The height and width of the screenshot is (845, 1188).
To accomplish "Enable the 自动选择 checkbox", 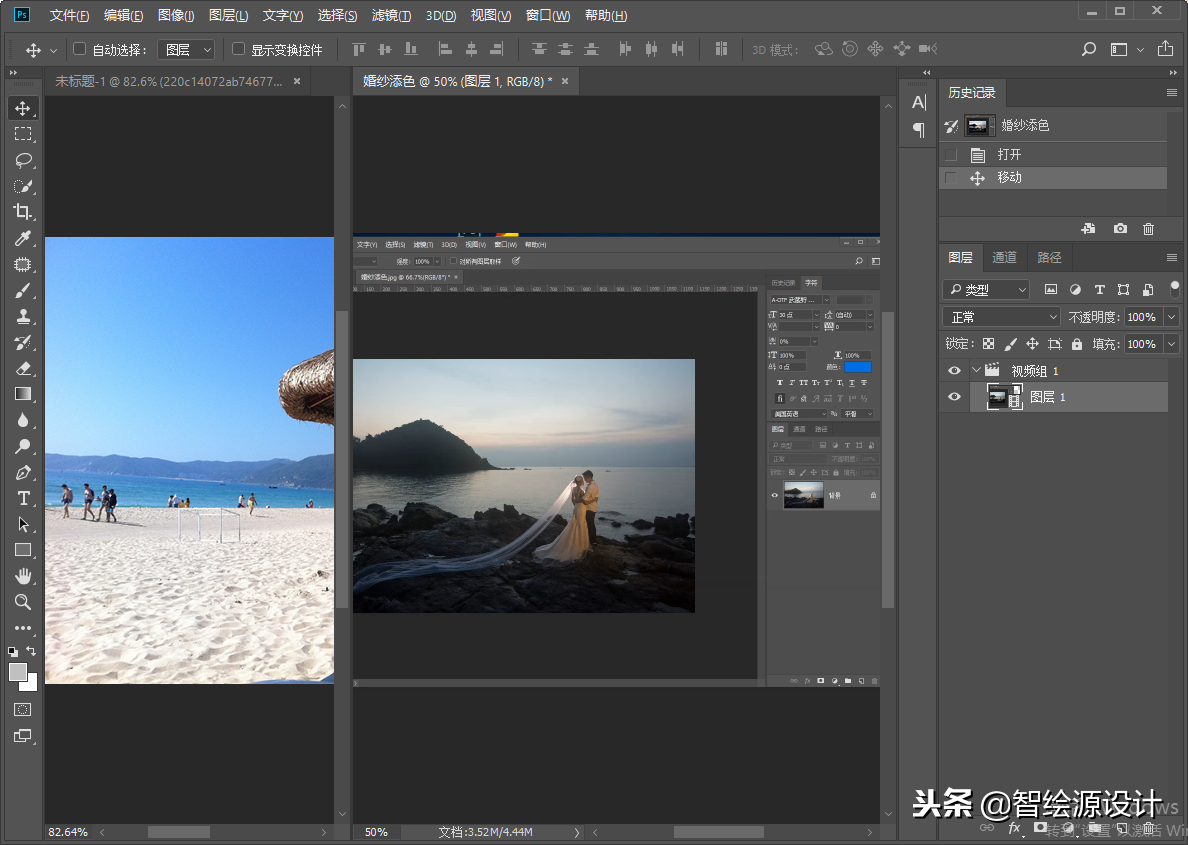I will tap(80, 49).
